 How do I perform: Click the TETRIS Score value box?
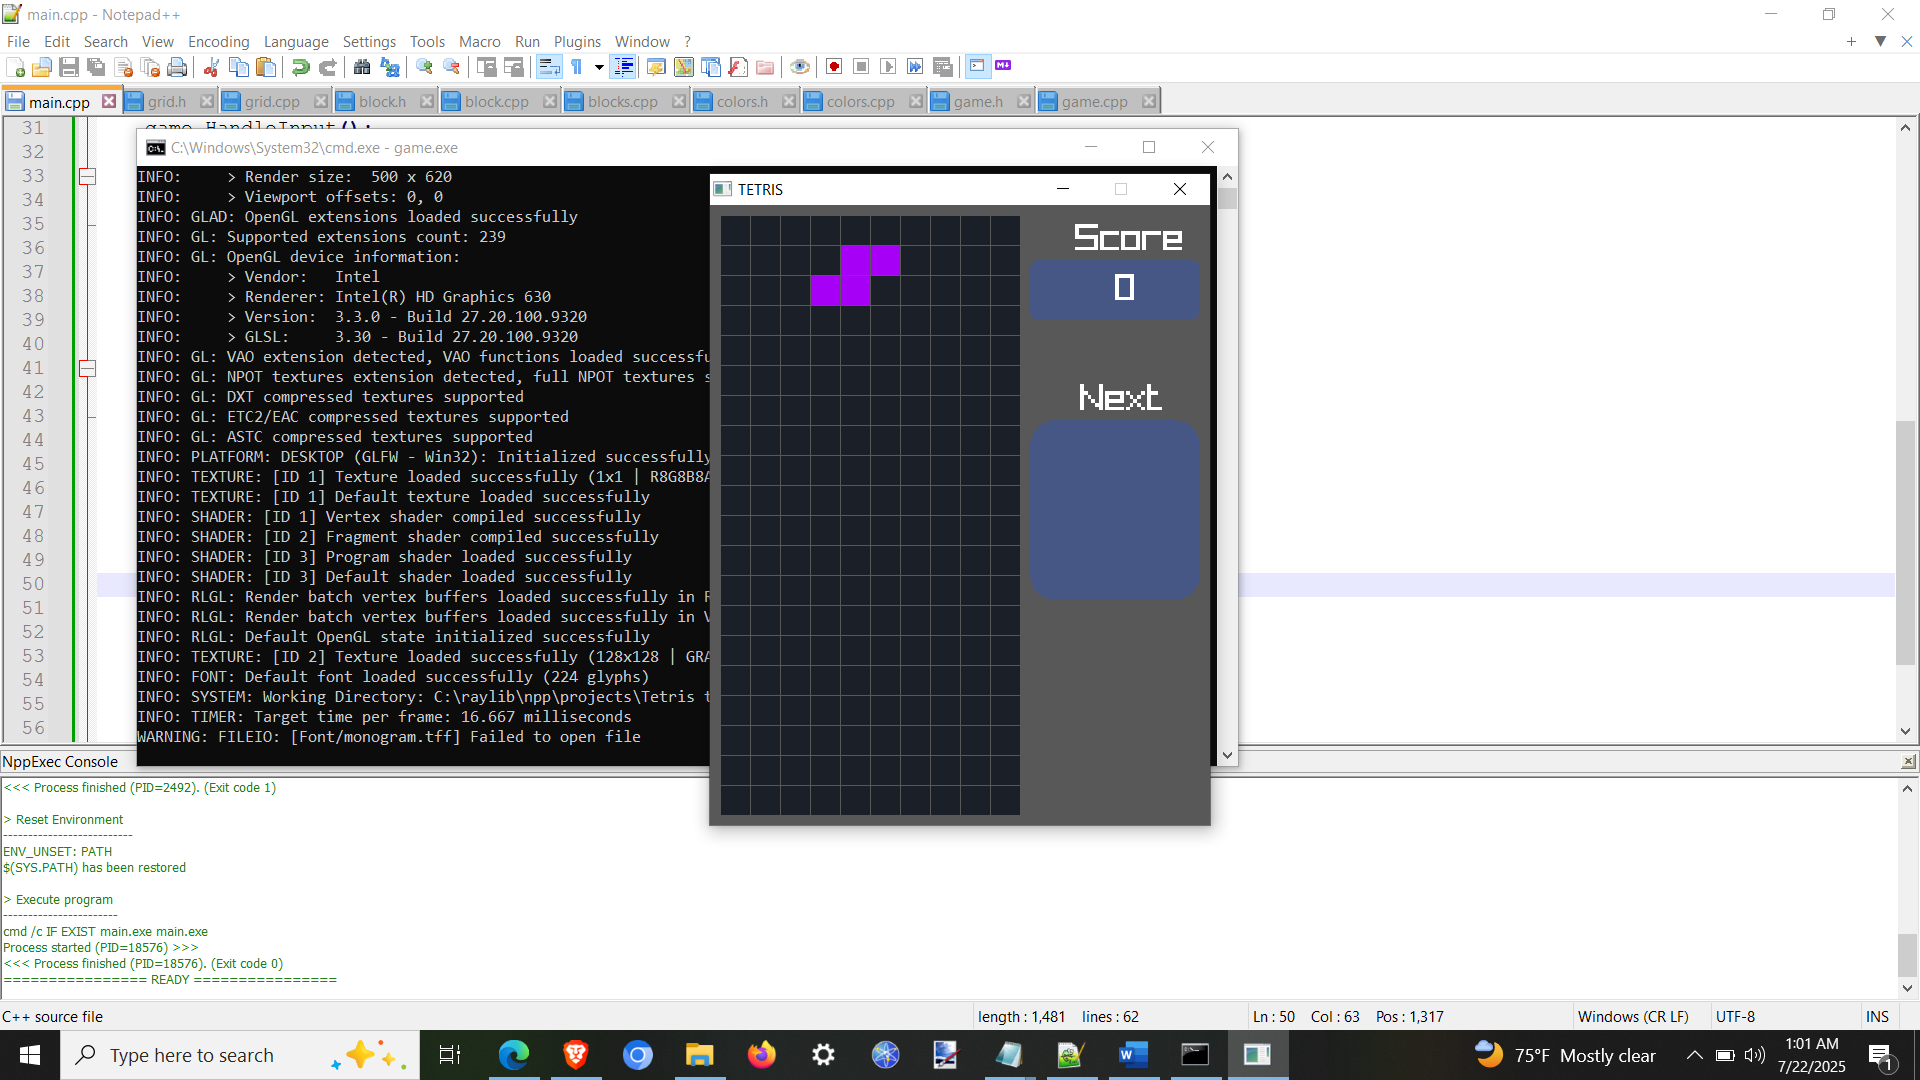coord(1115,289)
